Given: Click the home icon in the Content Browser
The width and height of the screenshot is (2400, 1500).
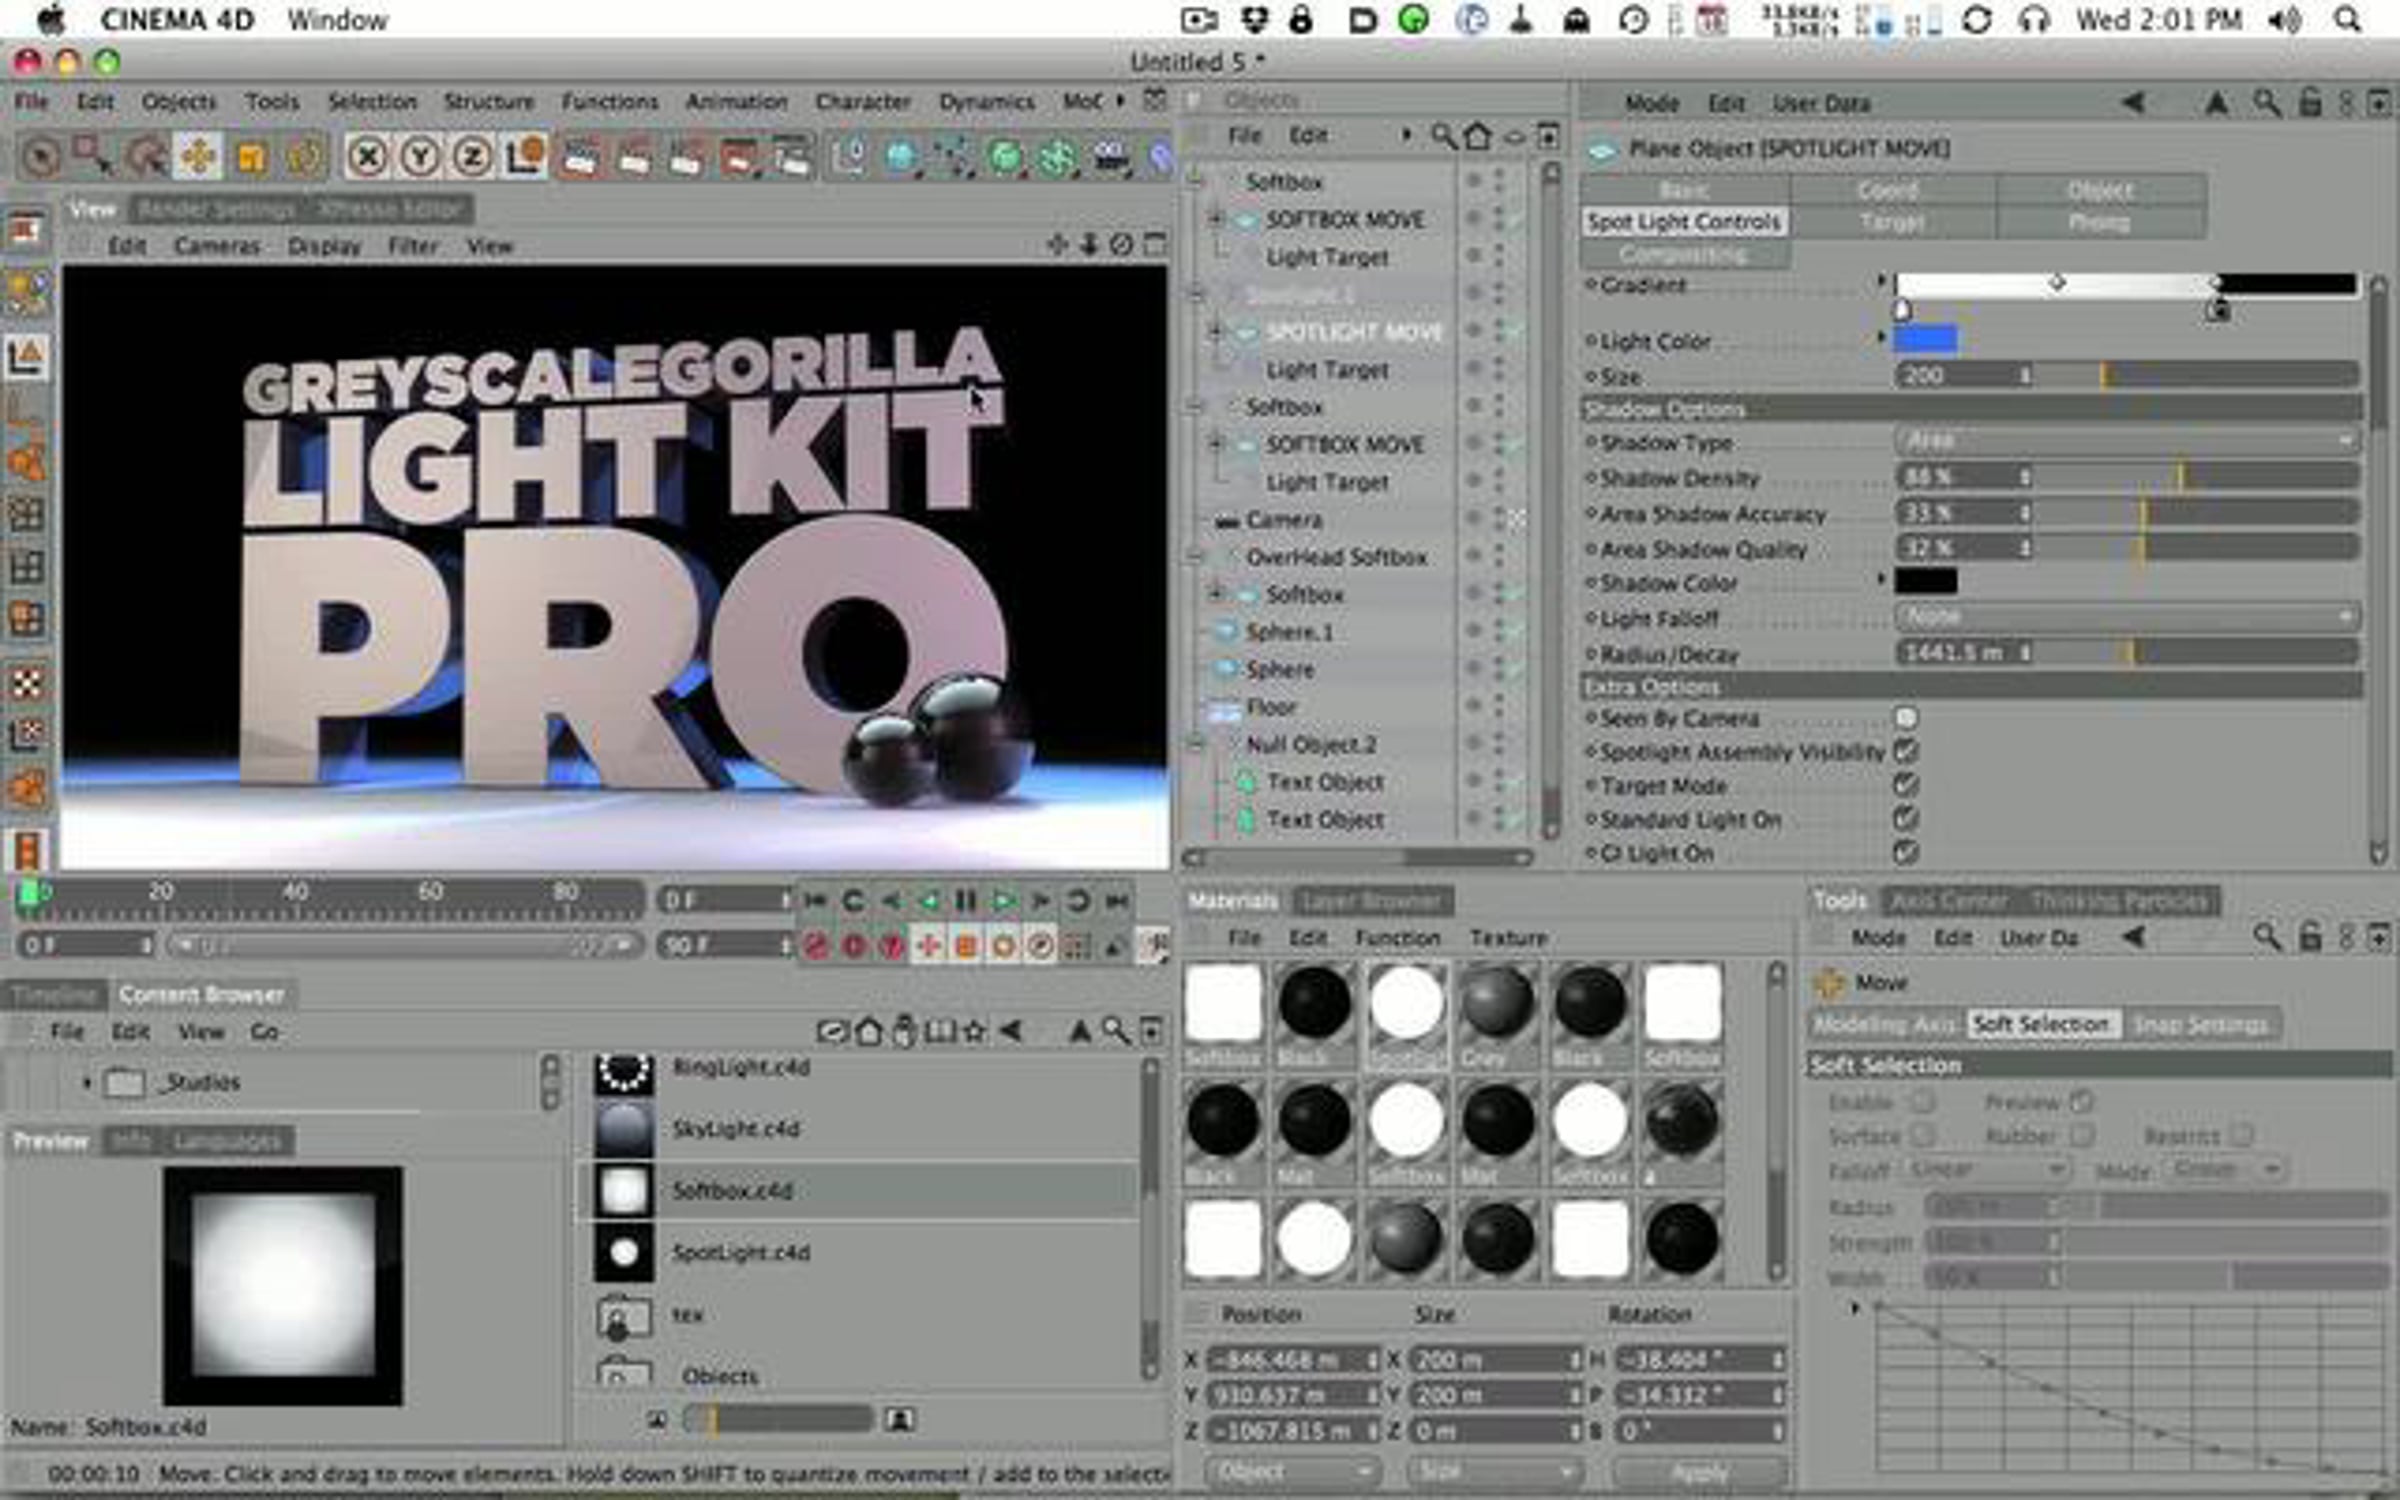Looking at the screenshot, I should [x=868, y=1030].
